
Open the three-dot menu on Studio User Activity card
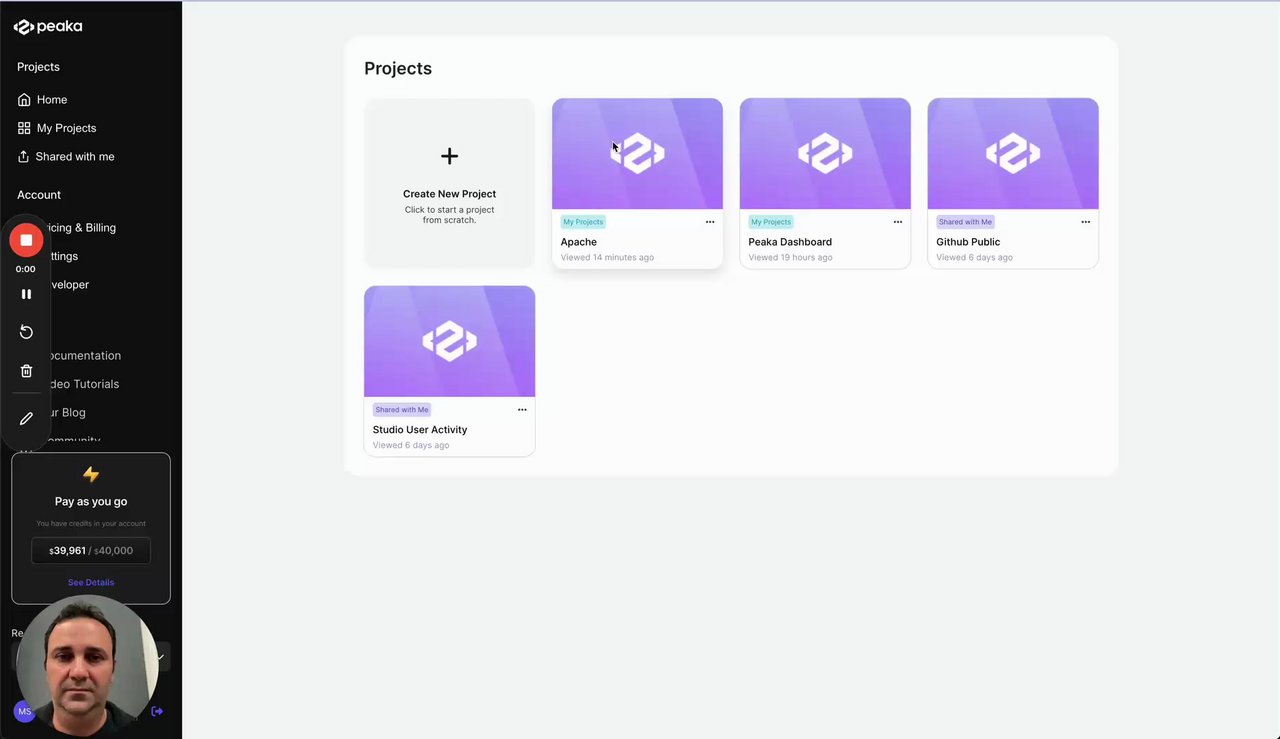pyautogui.click(x=522, y=410)
